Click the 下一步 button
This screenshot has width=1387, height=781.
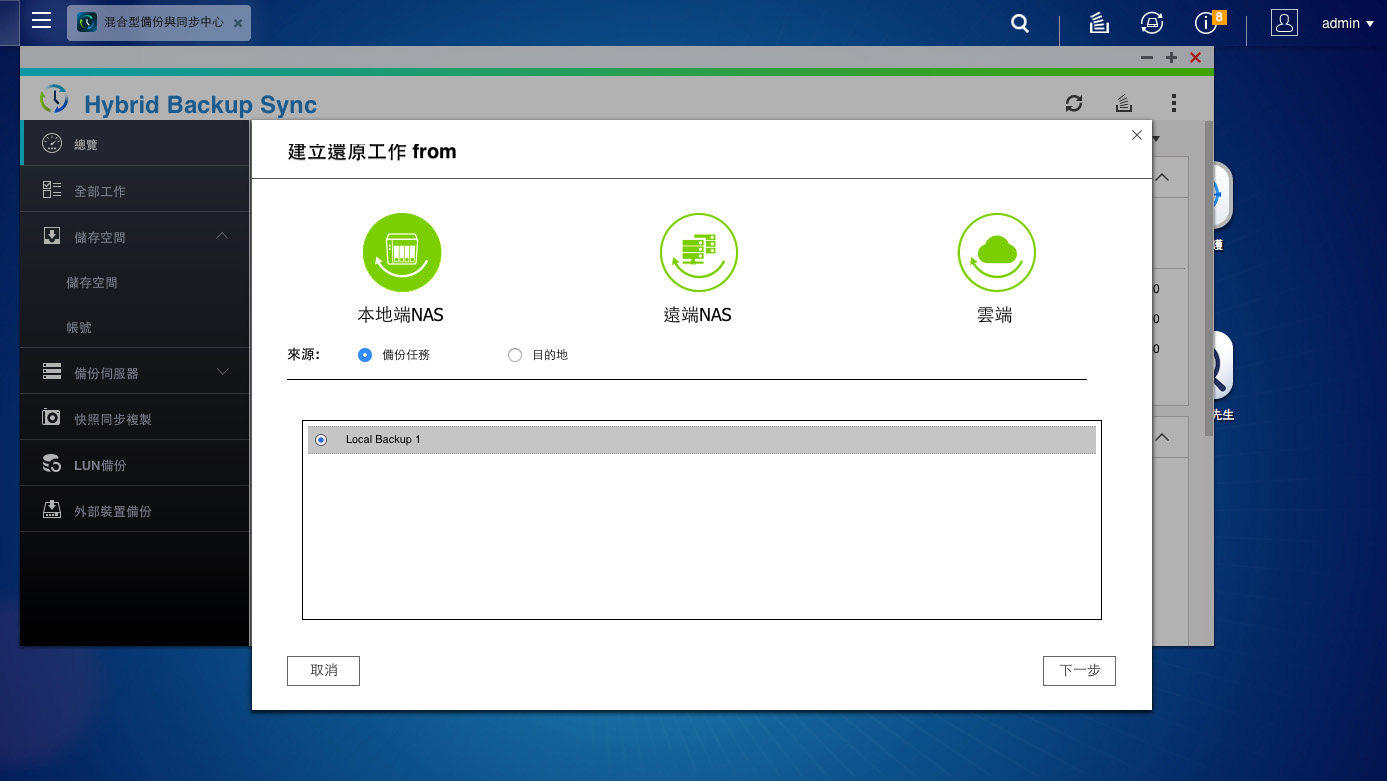pos(1079,670)
